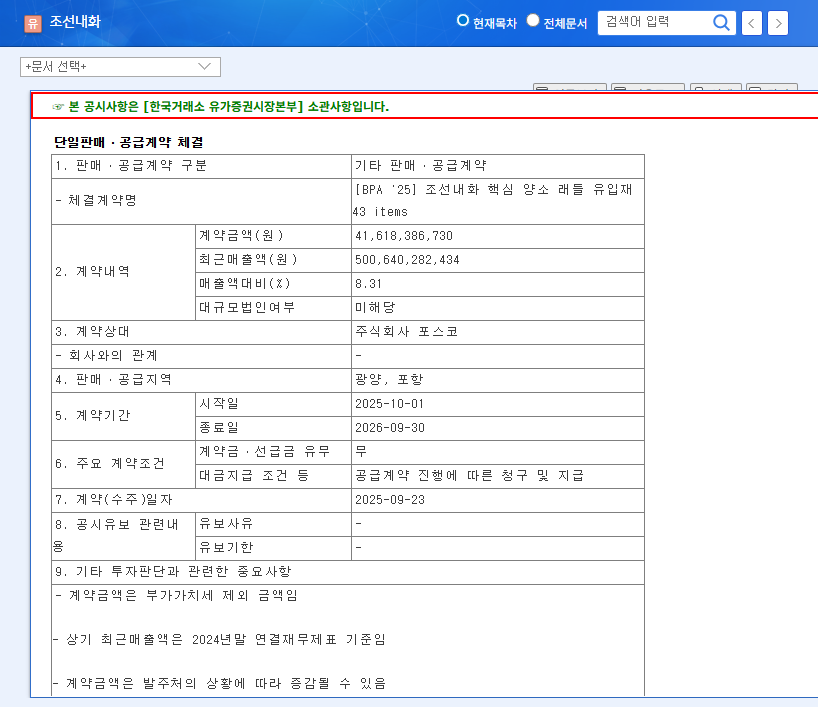
Task: Click the orange 유 market badge icon
Action: click(33, 23)
